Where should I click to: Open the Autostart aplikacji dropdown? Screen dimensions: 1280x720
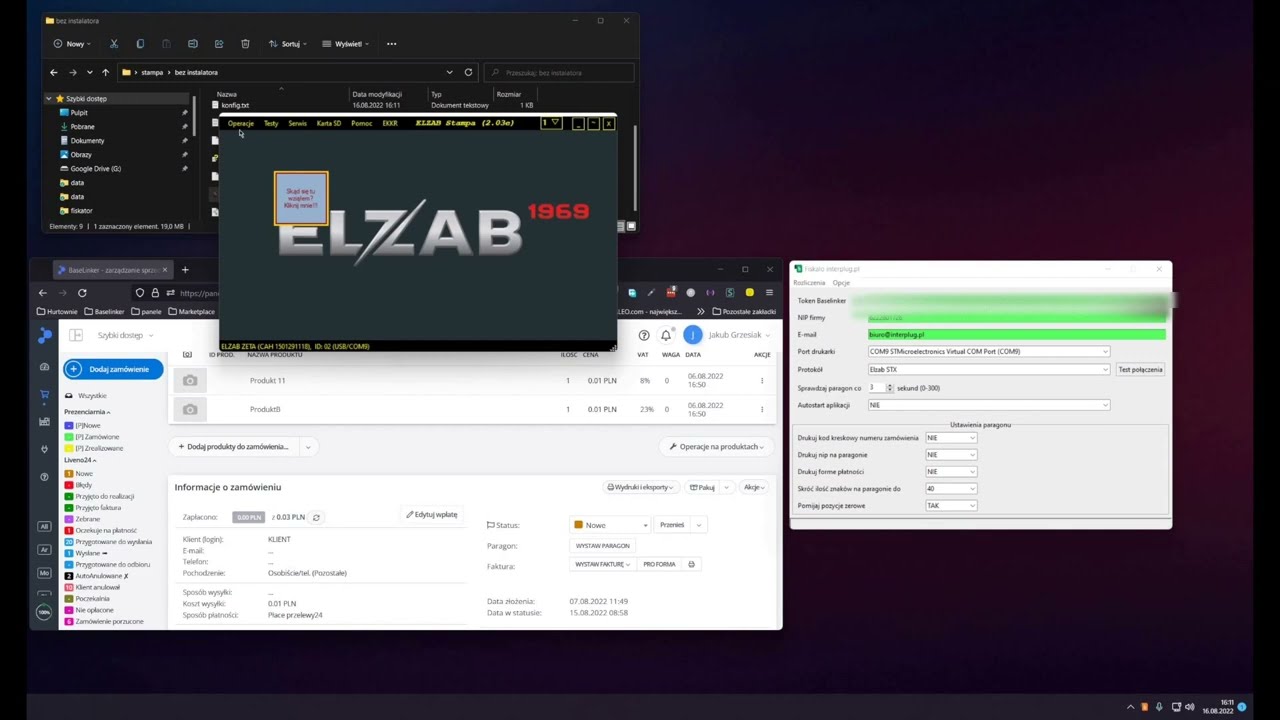[989, 405]
